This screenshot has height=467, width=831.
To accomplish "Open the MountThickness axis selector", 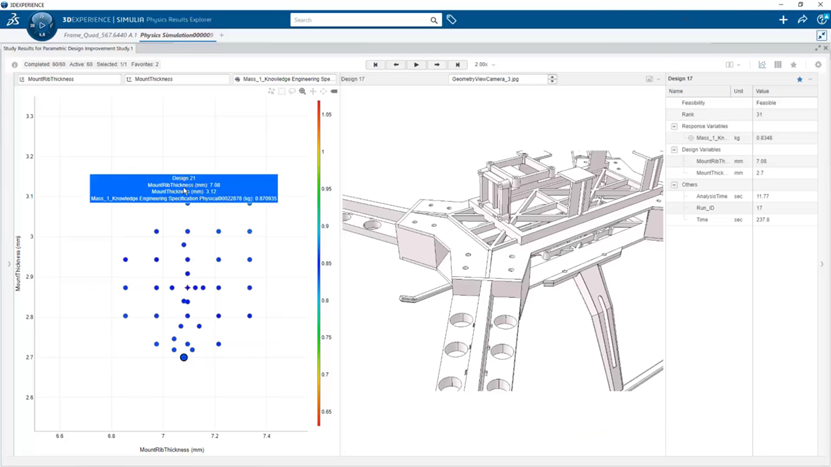I will click(x=177, y=79).
